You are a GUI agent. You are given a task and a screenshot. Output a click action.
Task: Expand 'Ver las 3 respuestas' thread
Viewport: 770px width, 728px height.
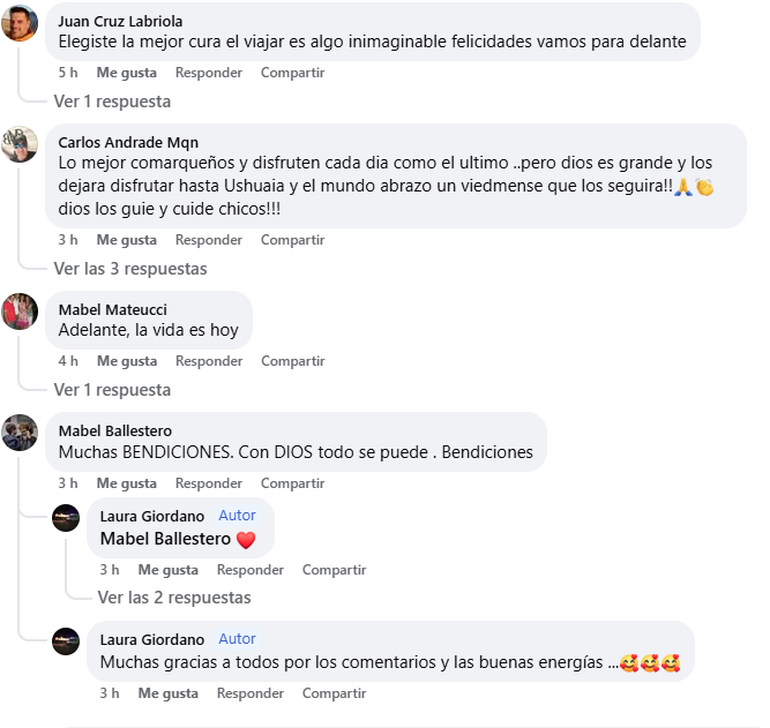click(130, 268)
